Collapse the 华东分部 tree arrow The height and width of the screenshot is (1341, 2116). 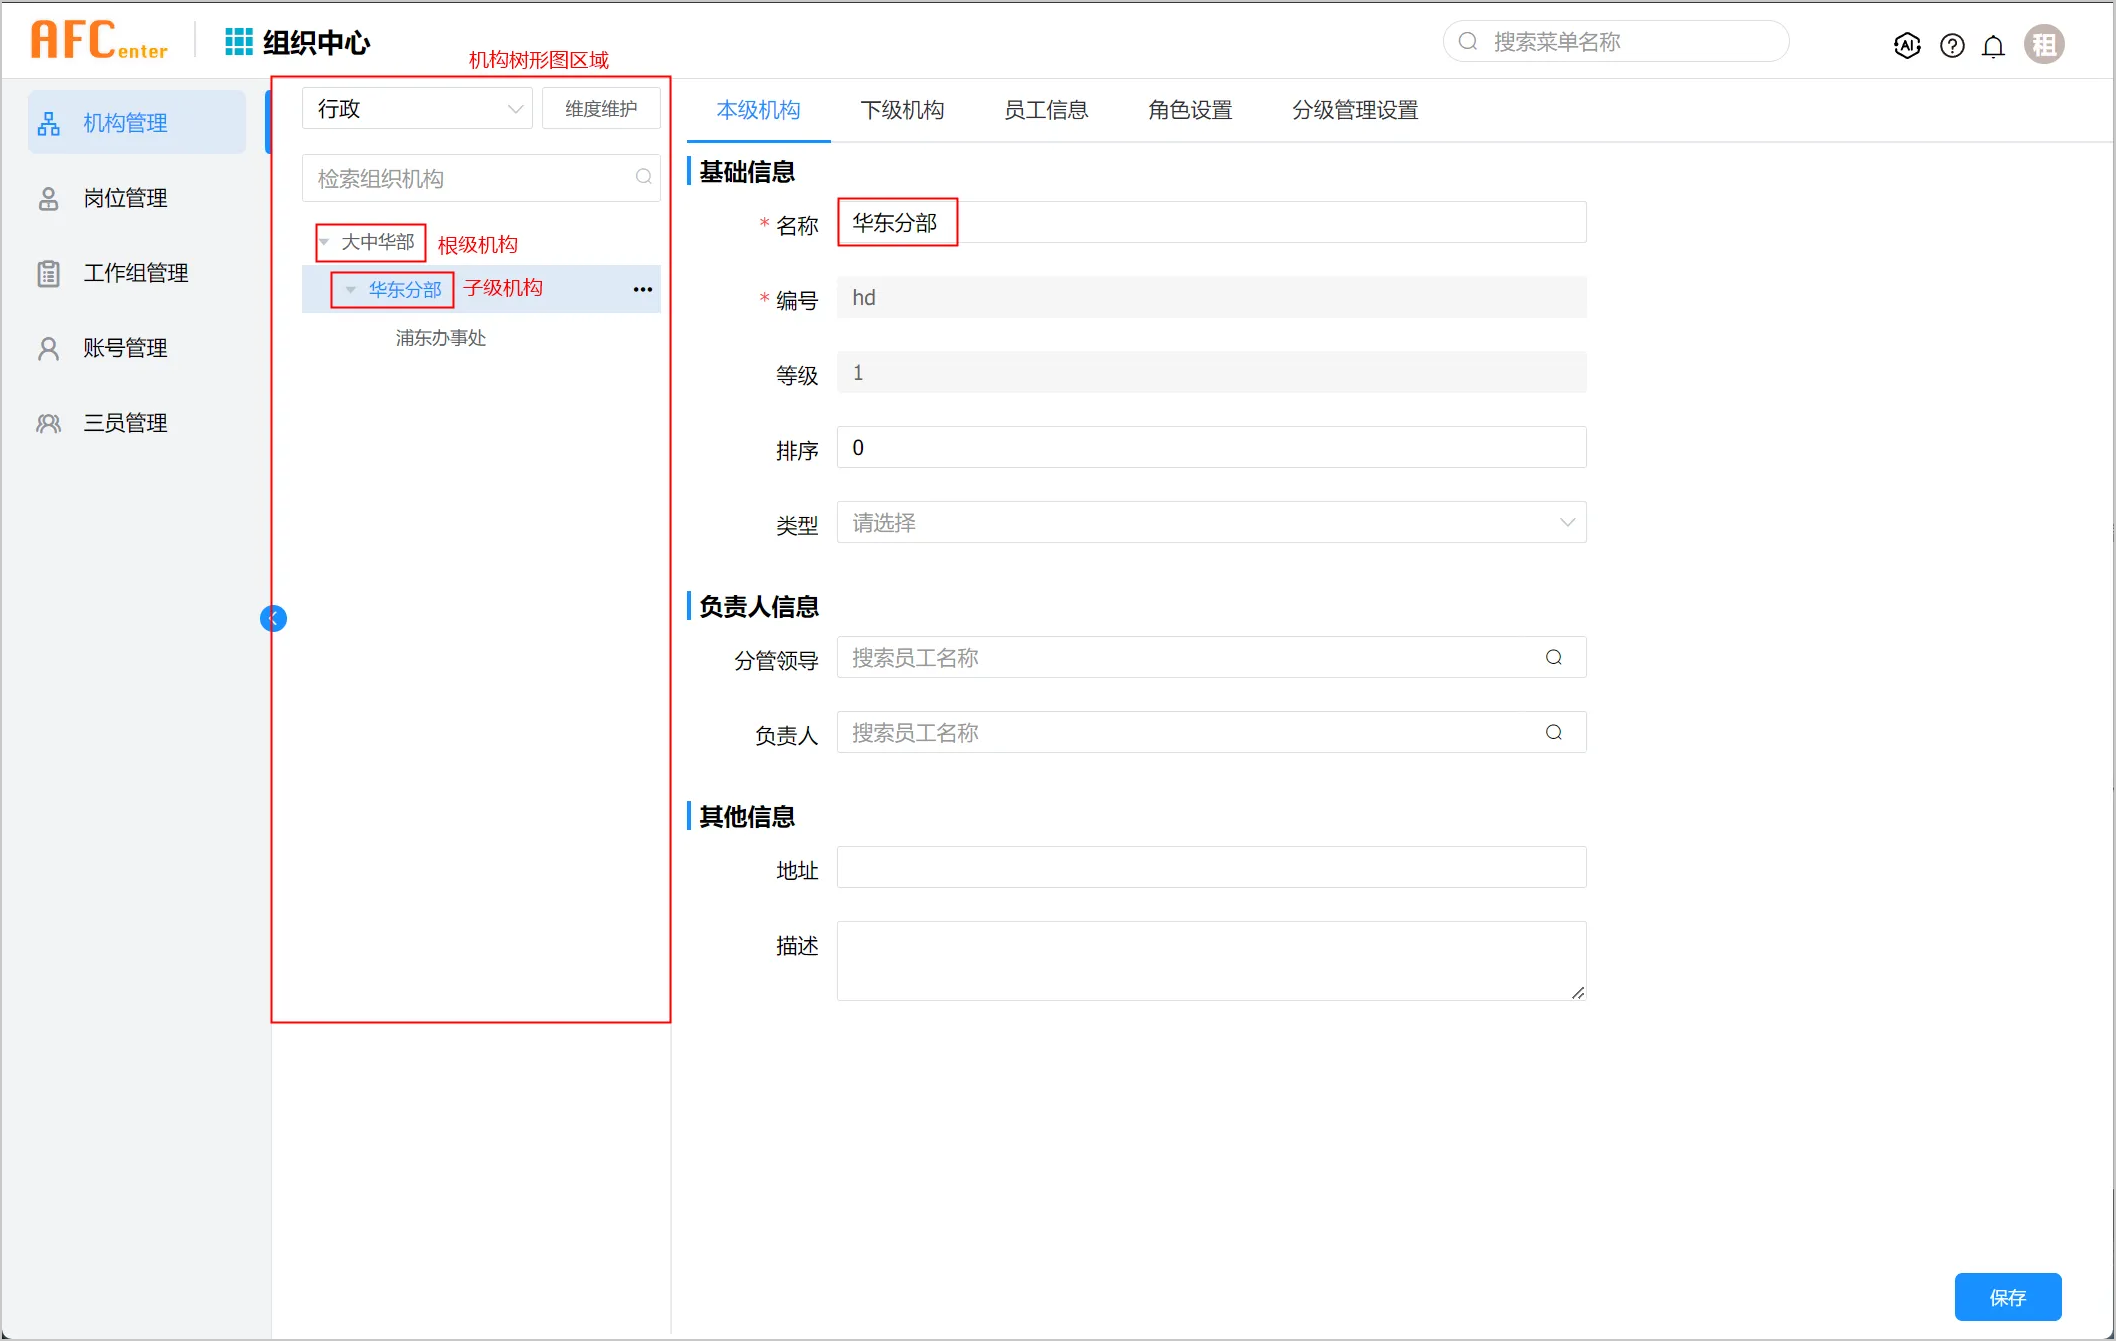350,290
